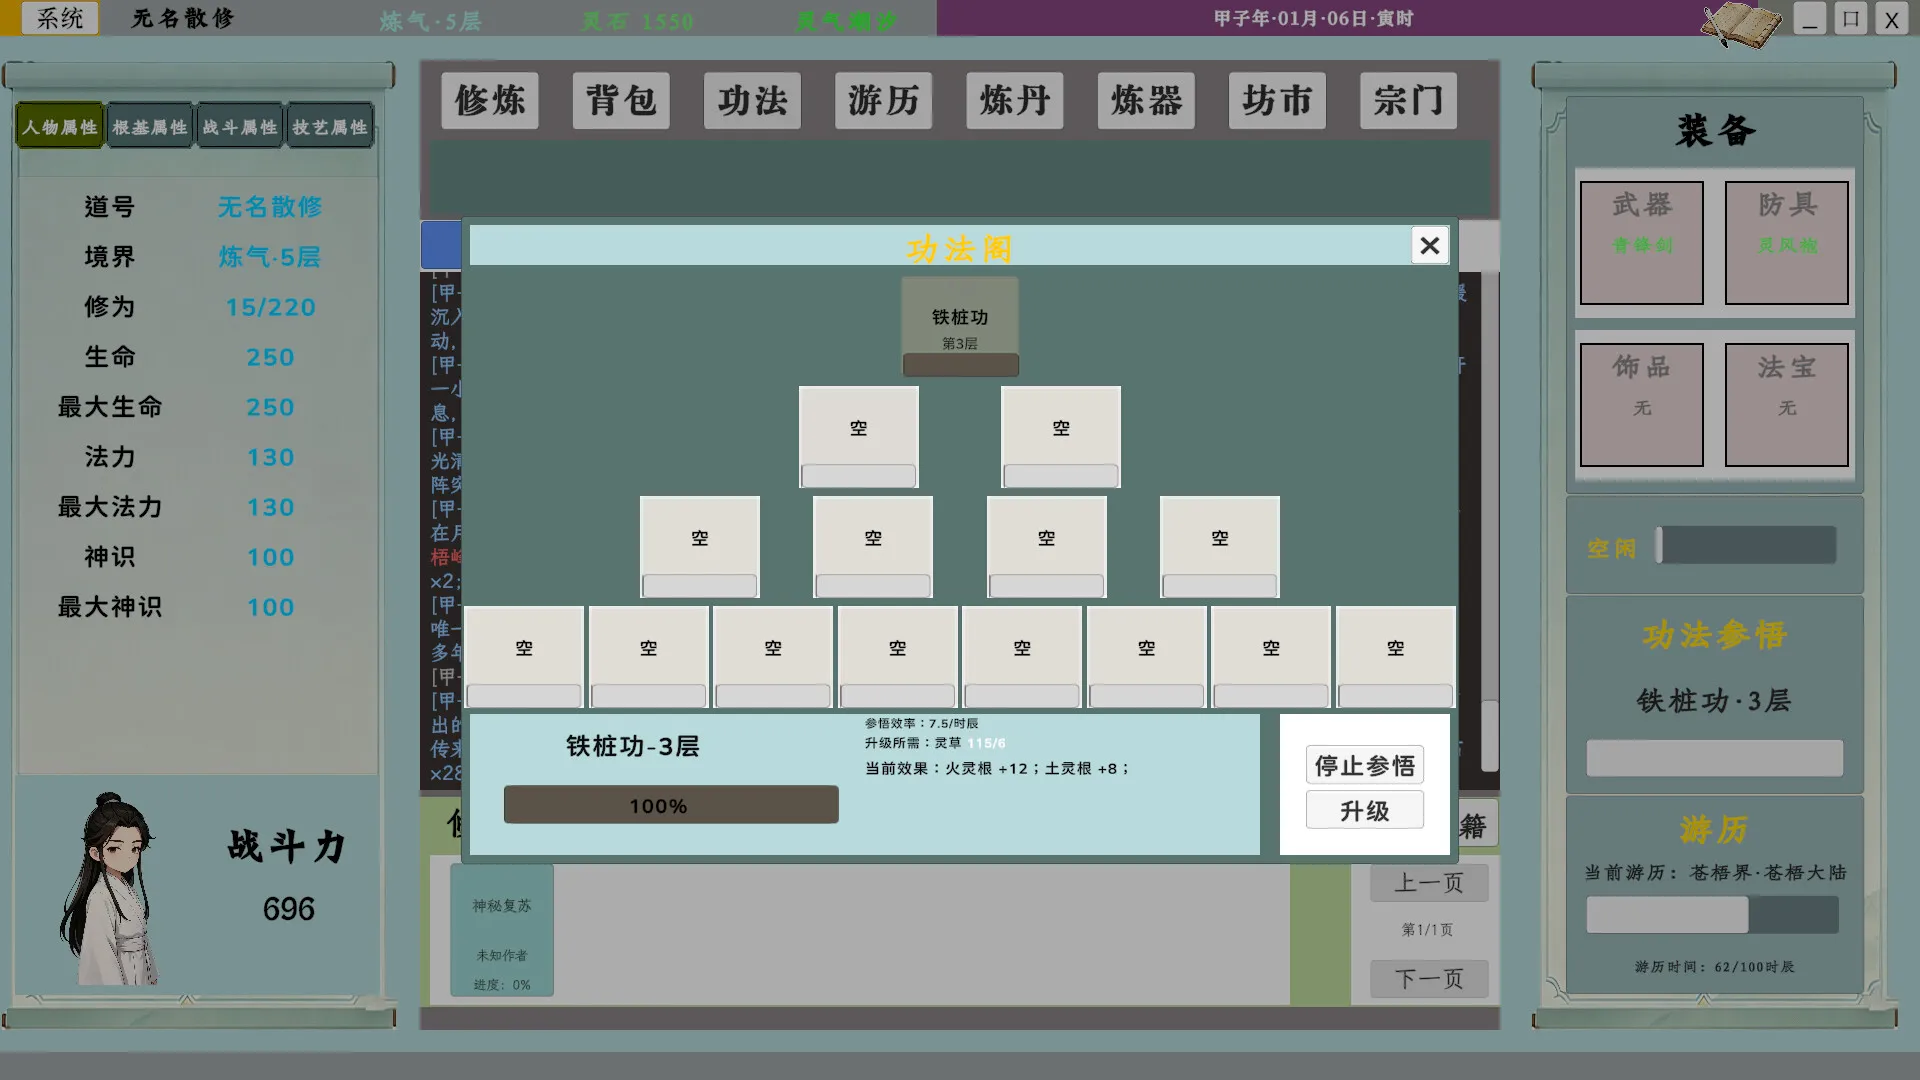Click the 停止参悟 button
This screenshot has height=1080, width=1920.
coord(1364,766)
